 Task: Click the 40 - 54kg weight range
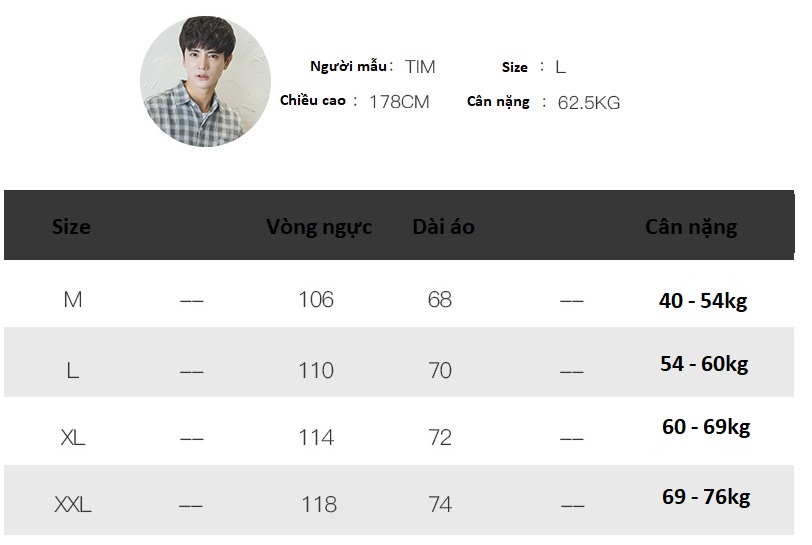pos(704,300)
